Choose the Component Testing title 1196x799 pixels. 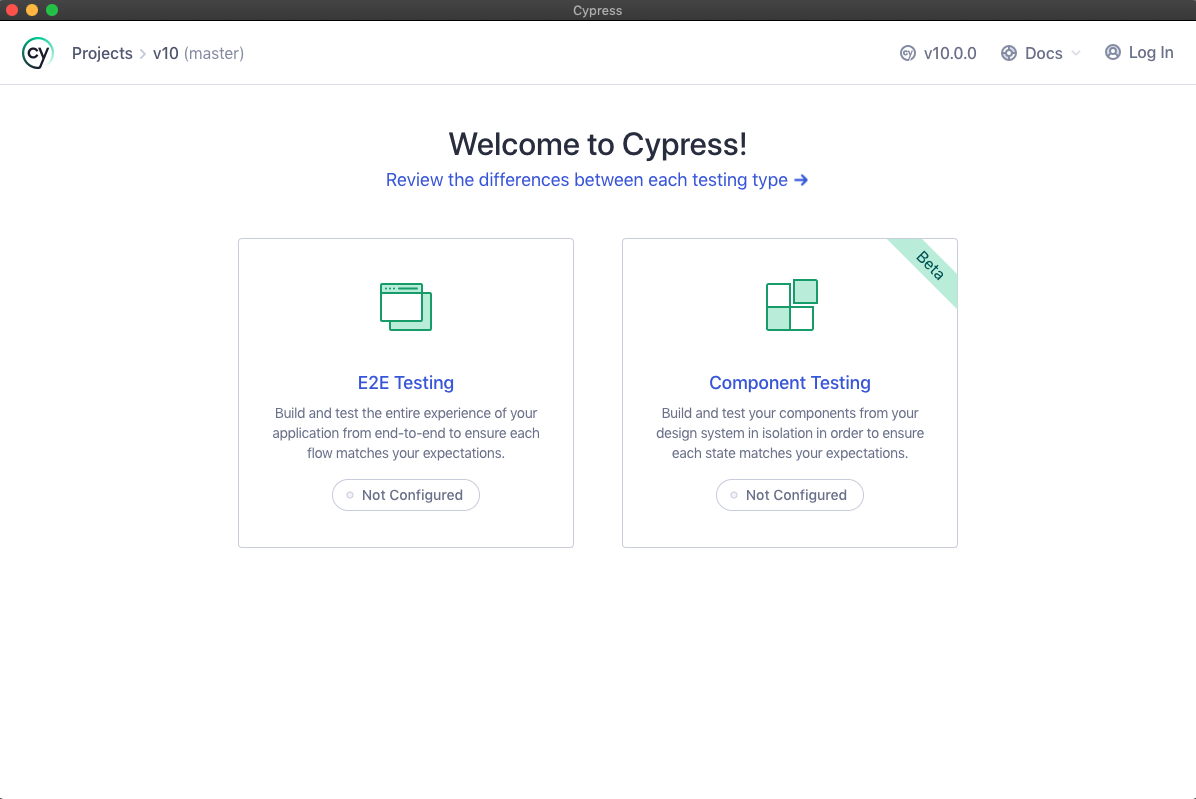click(790, 382)
